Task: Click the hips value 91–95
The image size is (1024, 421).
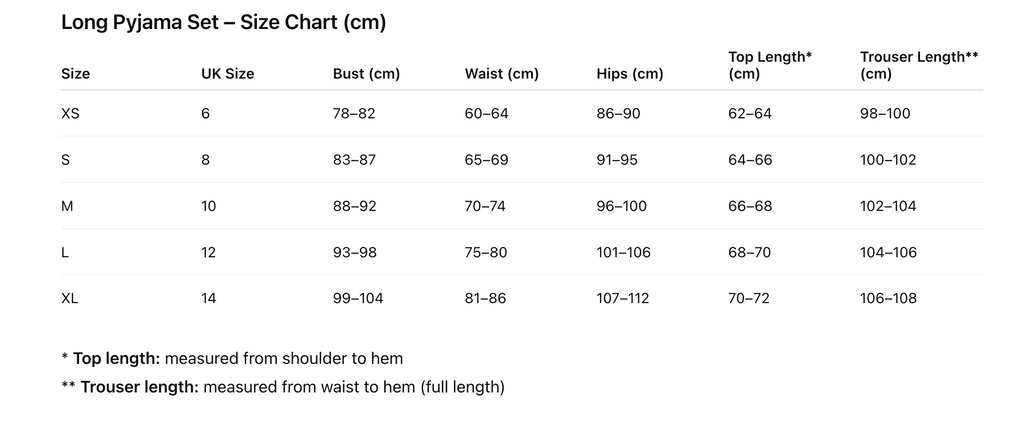Action: (x=617, y=160)
